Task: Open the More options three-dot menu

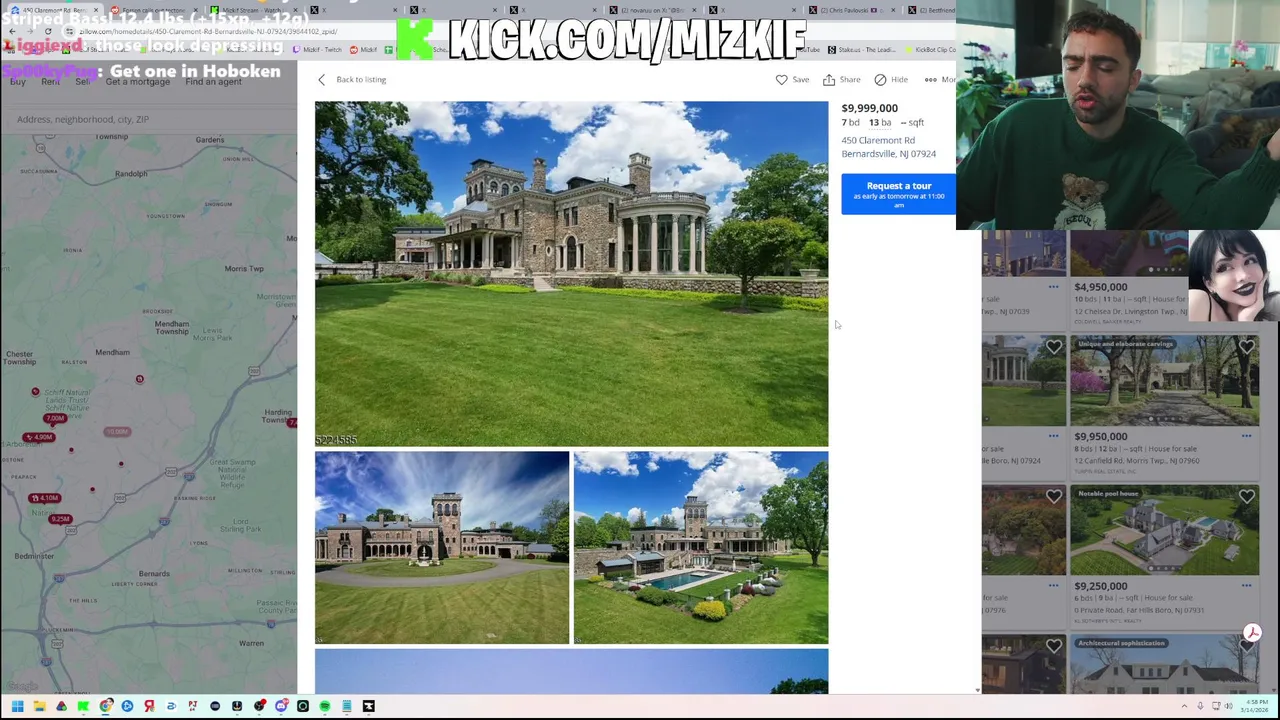Action: (931, 79)
